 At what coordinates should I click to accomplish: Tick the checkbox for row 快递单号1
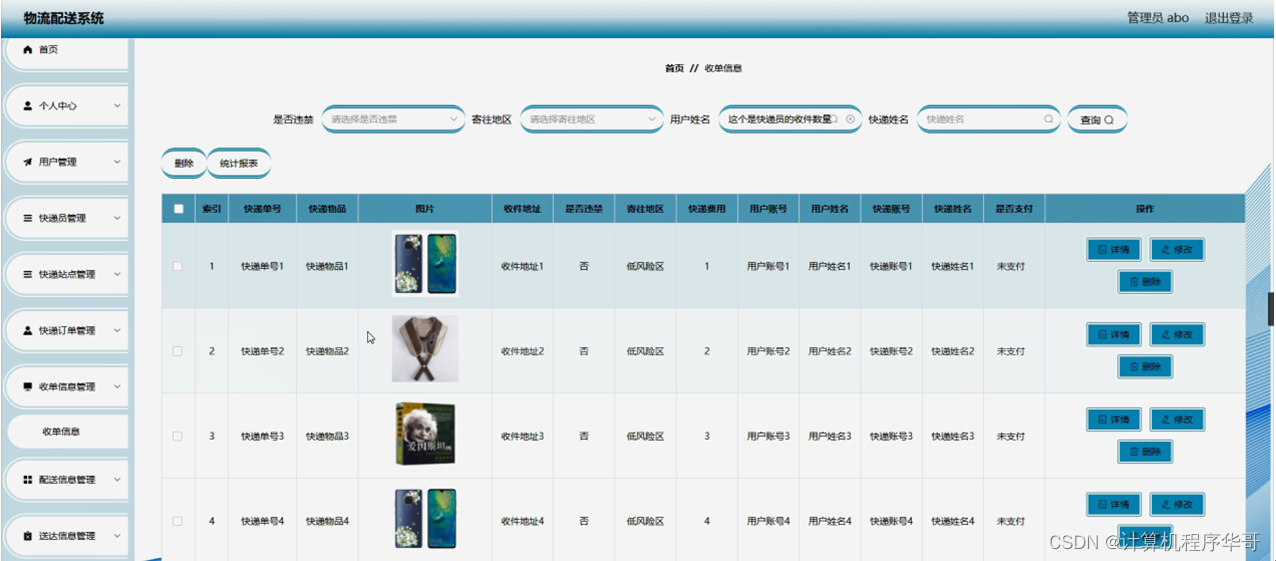coord(178,267)
